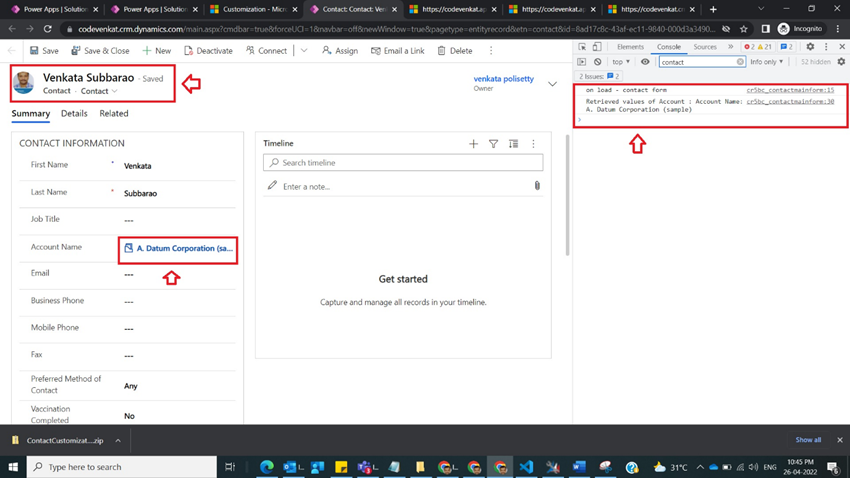The height and width of the screenshot is (478, 850).
Task: Open the DevTools Sources tab
Action: tap(705, 47)
